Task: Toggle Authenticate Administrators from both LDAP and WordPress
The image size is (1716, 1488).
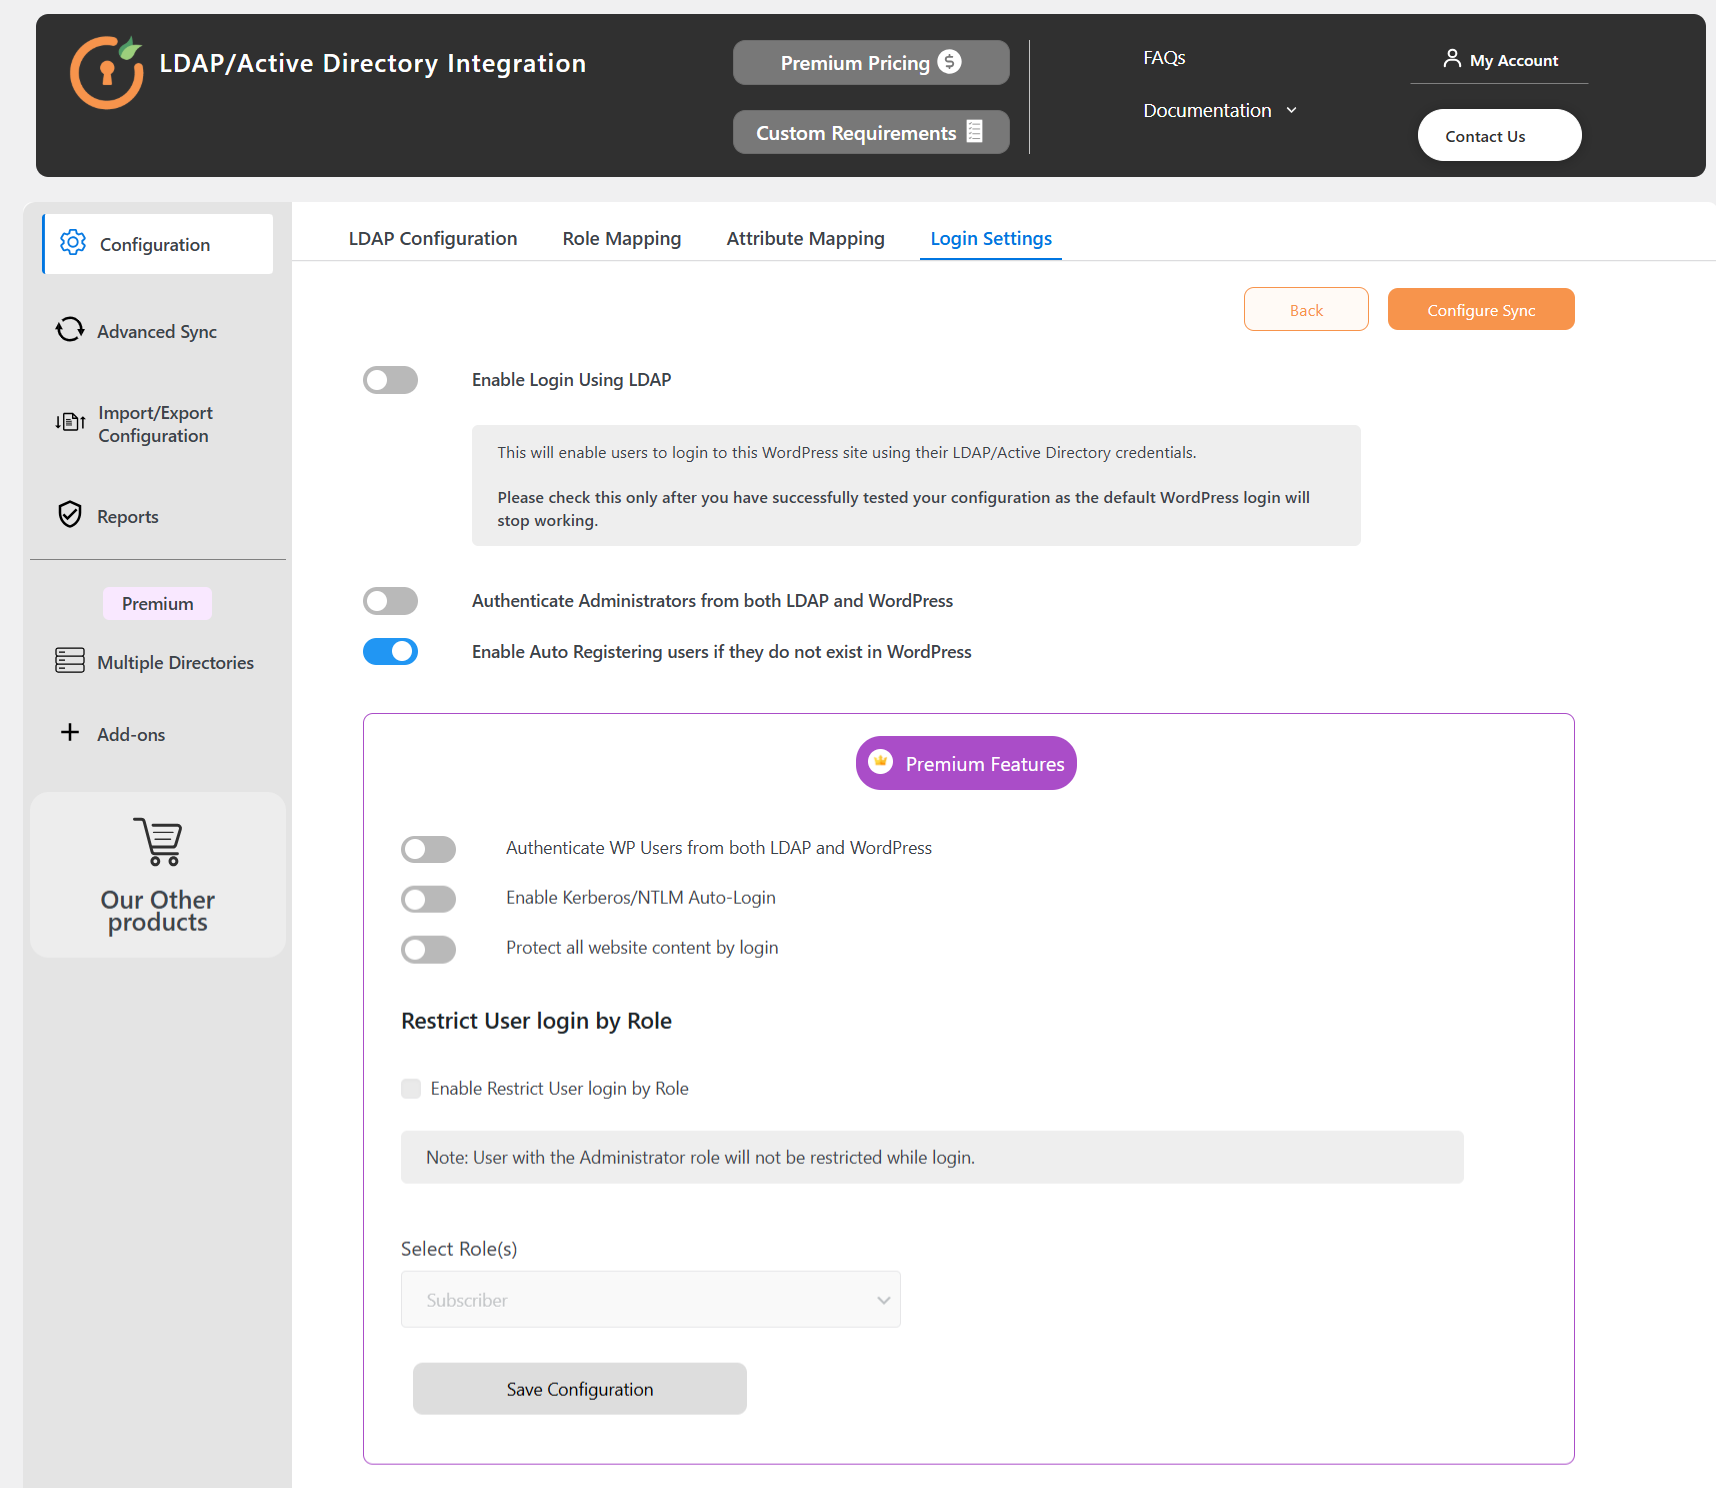Action: tap(390, 601)
